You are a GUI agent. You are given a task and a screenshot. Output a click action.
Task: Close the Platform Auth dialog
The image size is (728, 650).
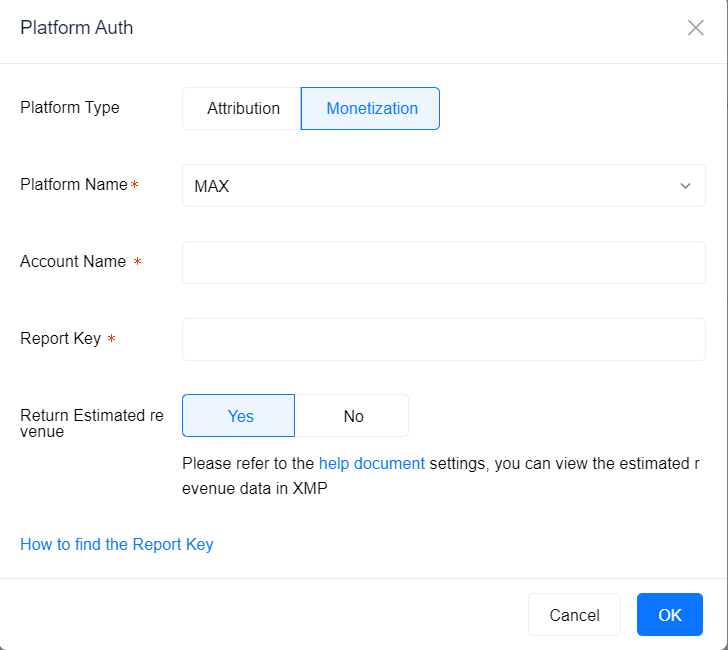(695, 28)
